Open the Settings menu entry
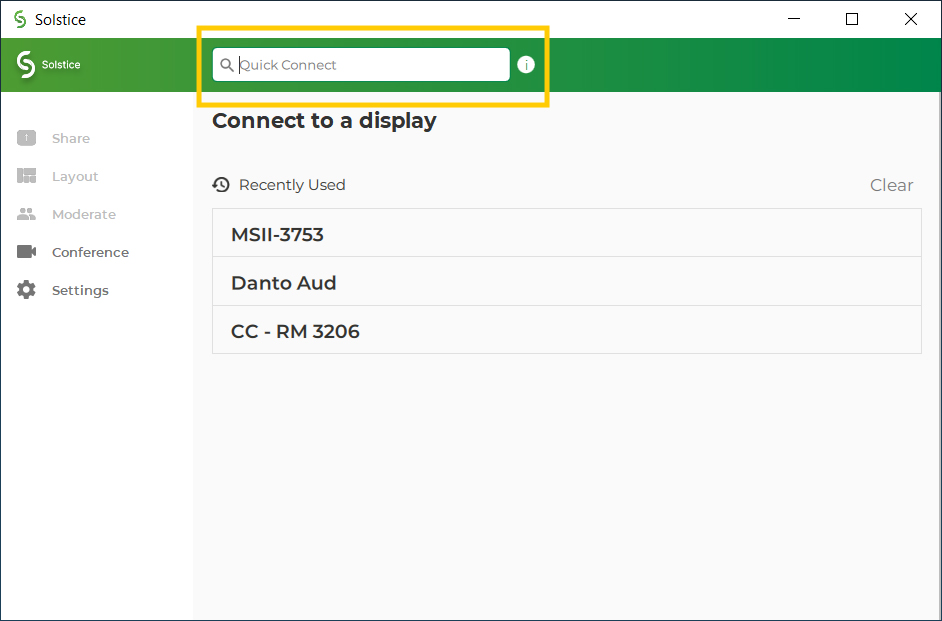 pyautogui.click(x=80, y=290)
